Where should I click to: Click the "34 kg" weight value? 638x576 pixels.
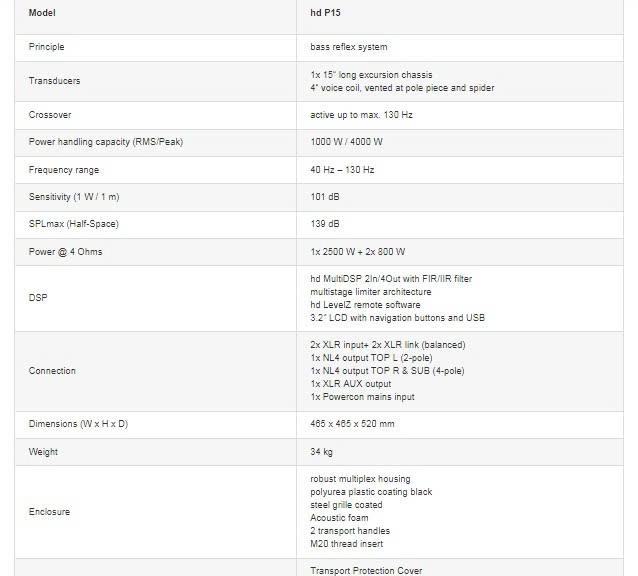323,452
